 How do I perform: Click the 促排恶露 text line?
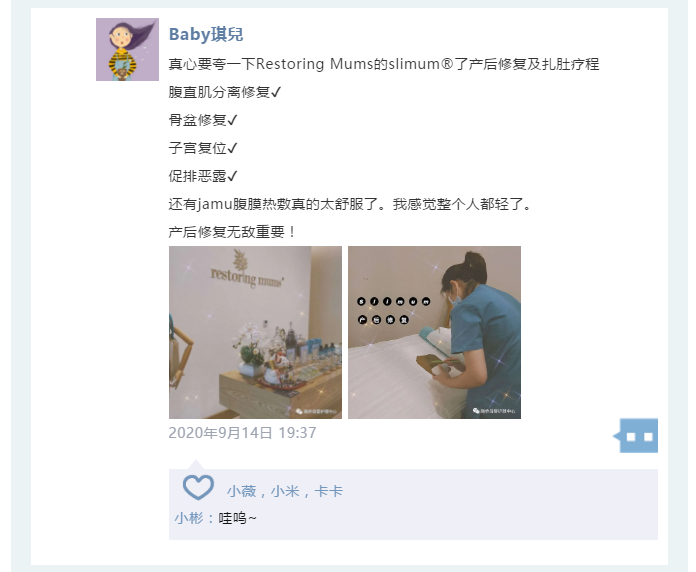point(203,176)
